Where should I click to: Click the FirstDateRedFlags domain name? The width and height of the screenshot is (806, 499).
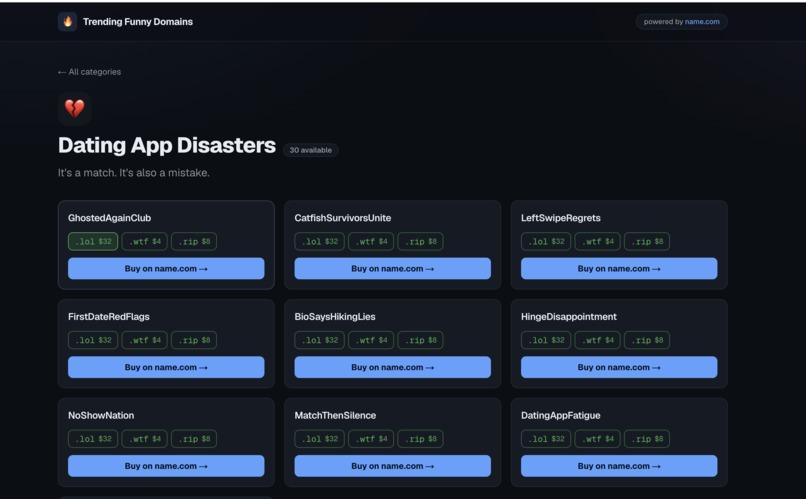pos(109,317)
